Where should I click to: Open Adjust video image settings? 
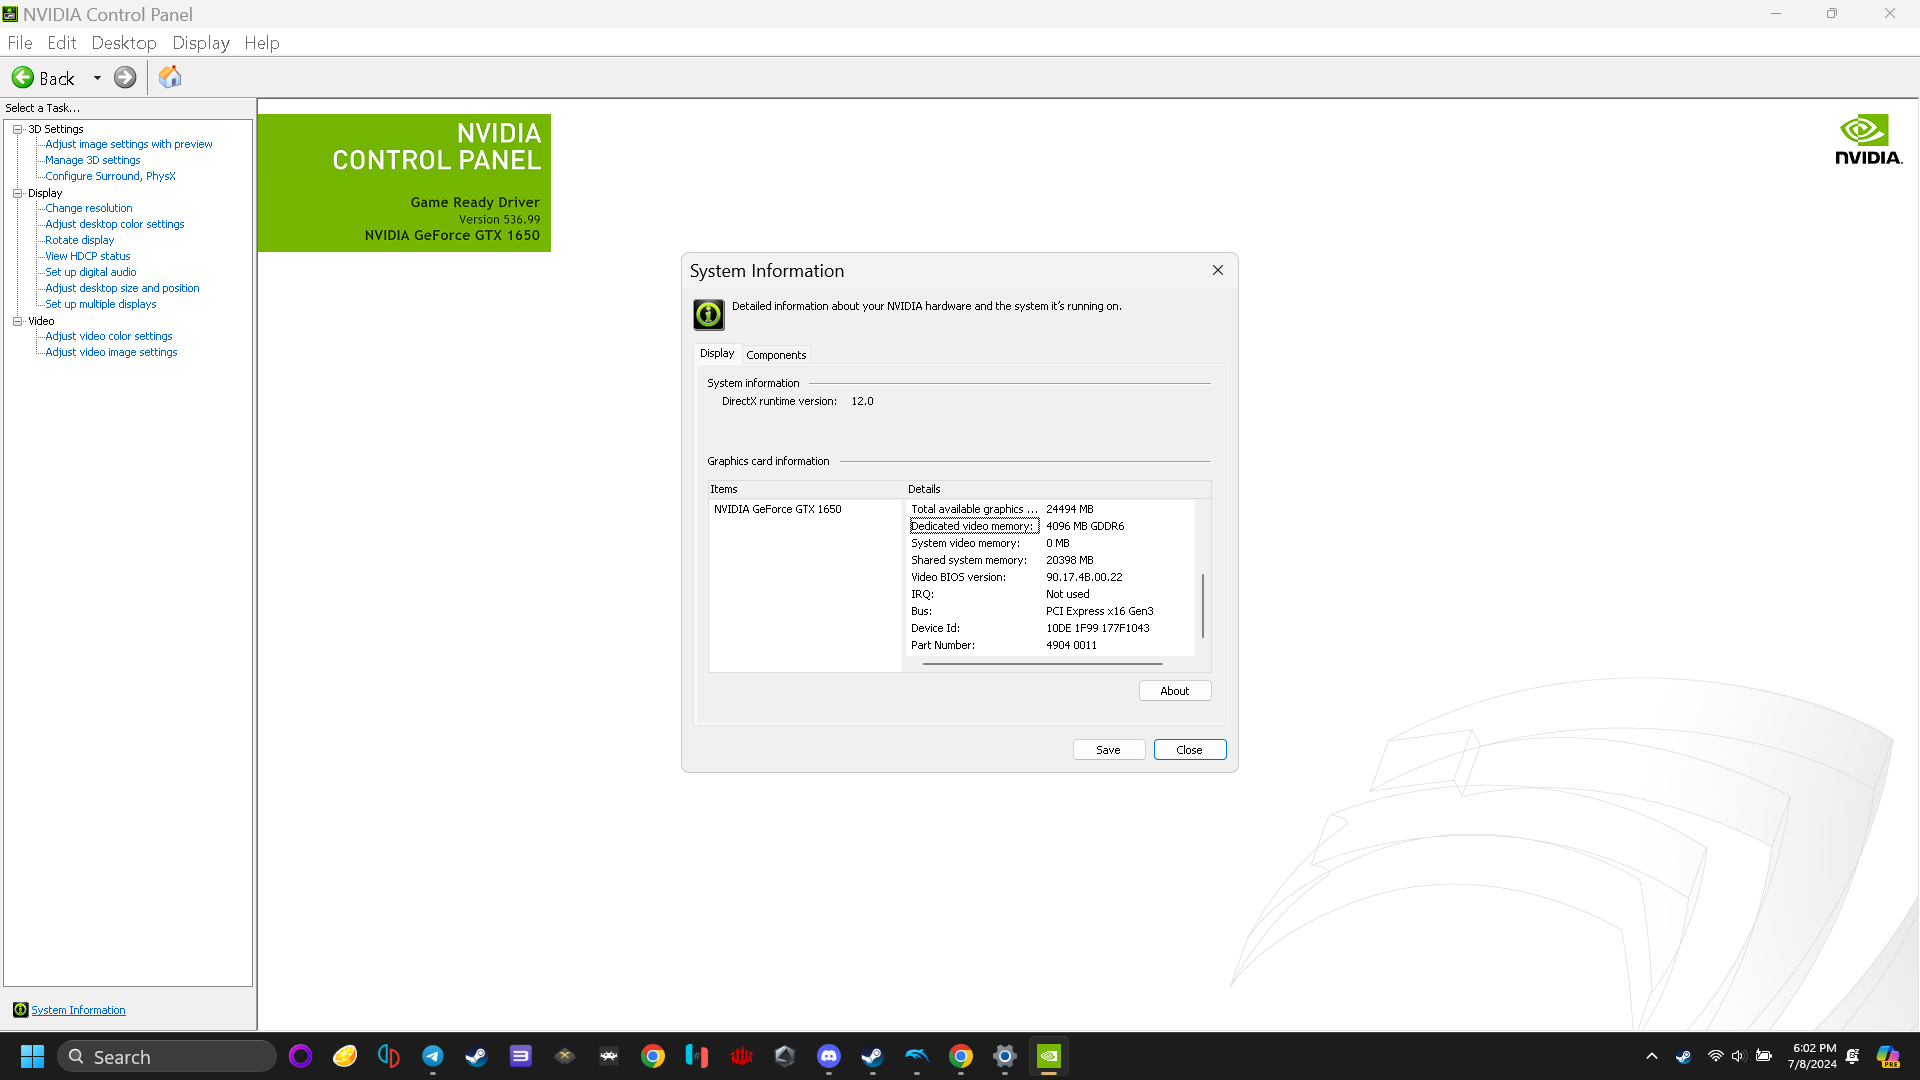pyautogui.click(x=111, y=352)
